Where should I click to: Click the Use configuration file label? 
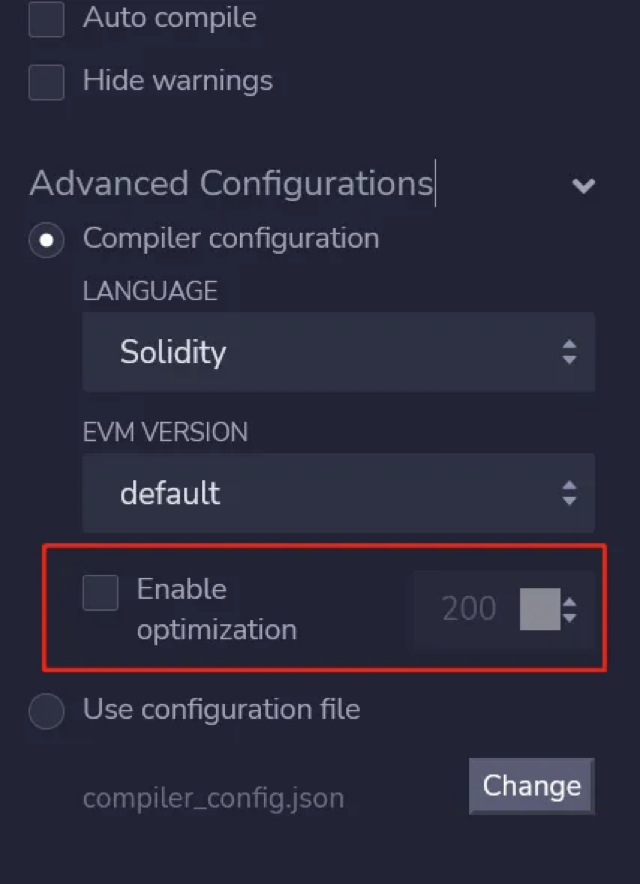221,710
